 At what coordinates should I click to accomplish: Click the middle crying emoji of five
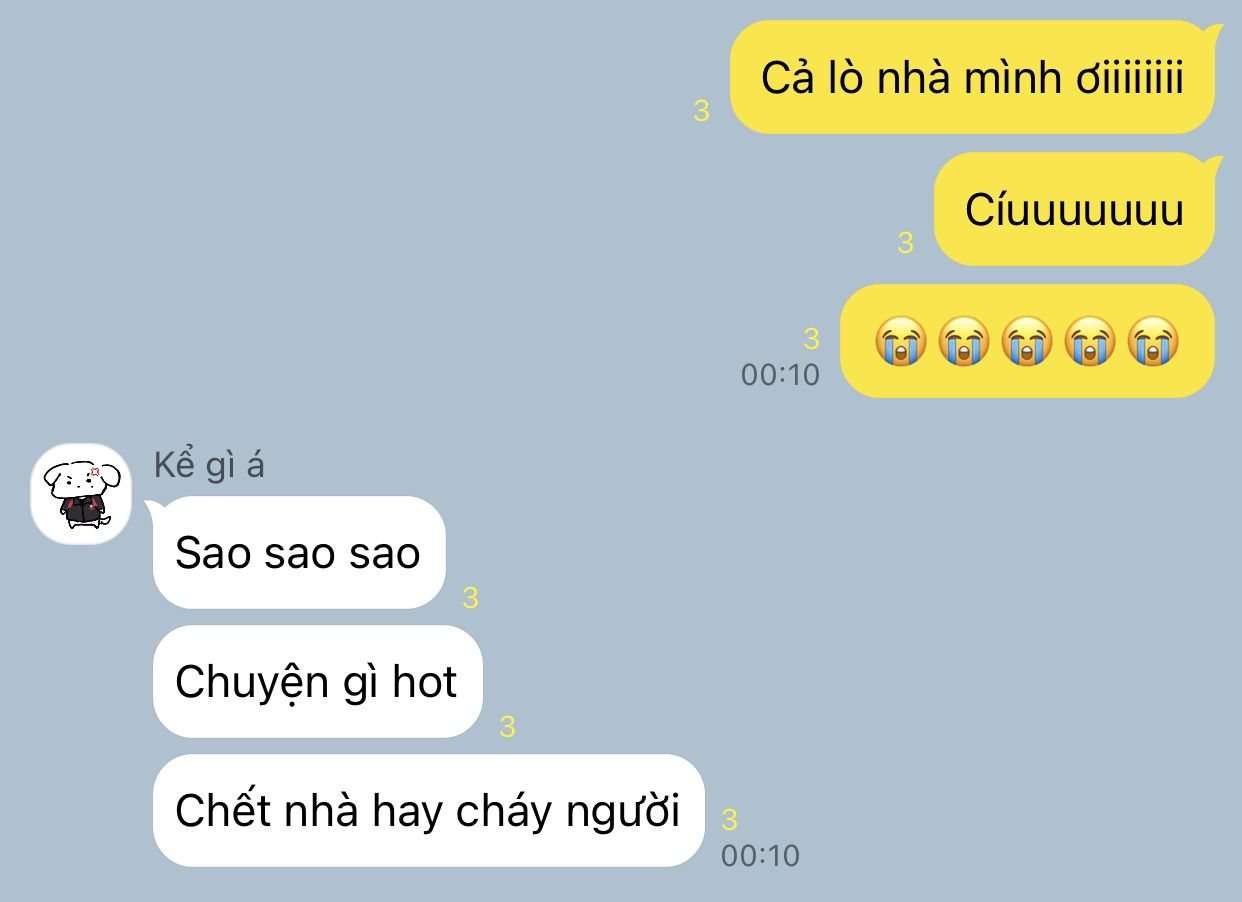coord(1027,341)
